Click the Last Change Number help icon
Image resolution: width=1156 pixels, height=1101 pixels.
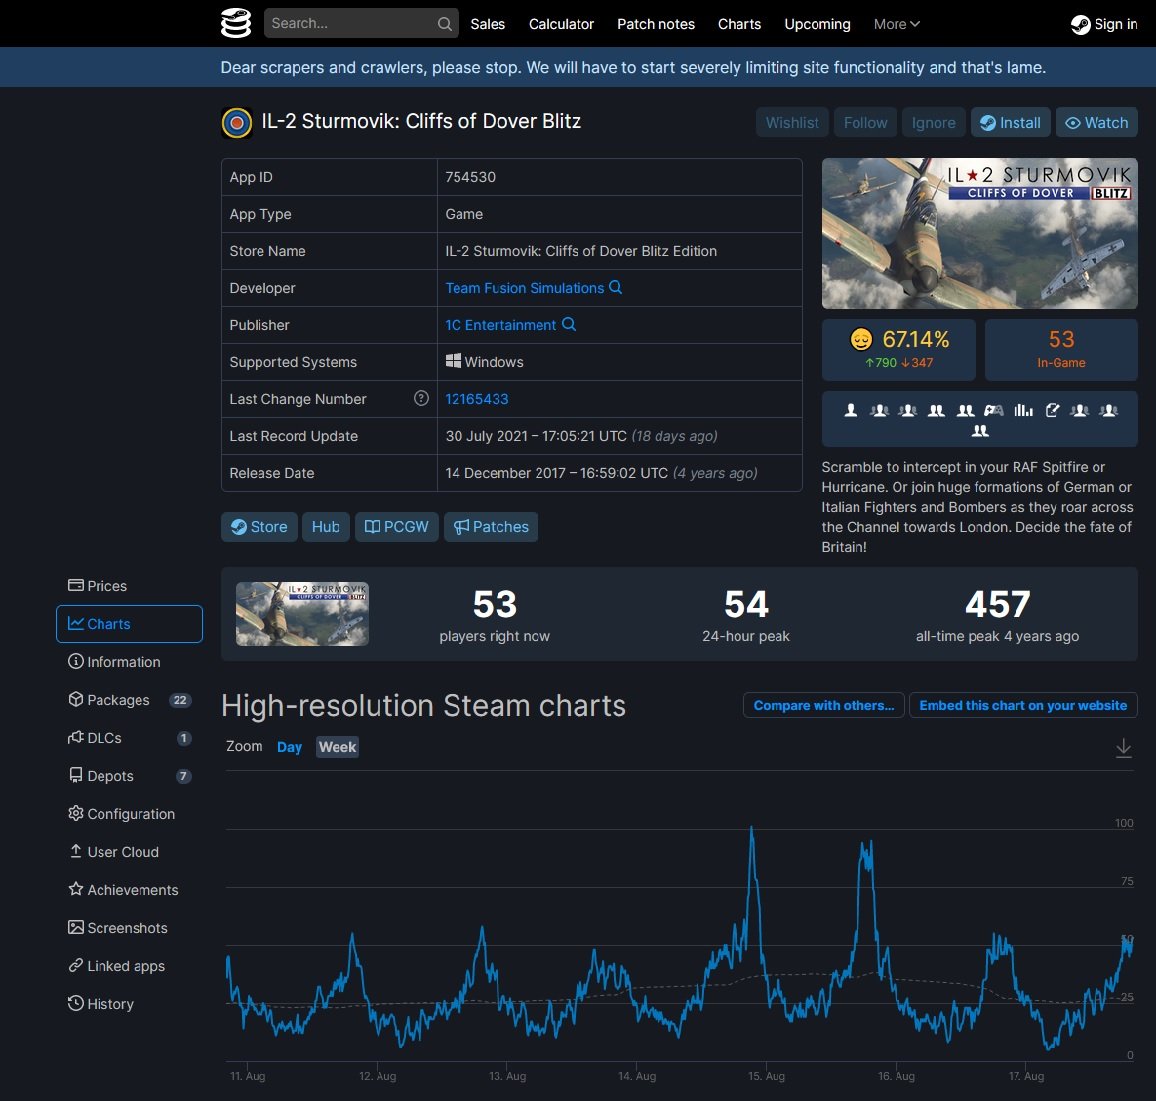tap(421, 399)
